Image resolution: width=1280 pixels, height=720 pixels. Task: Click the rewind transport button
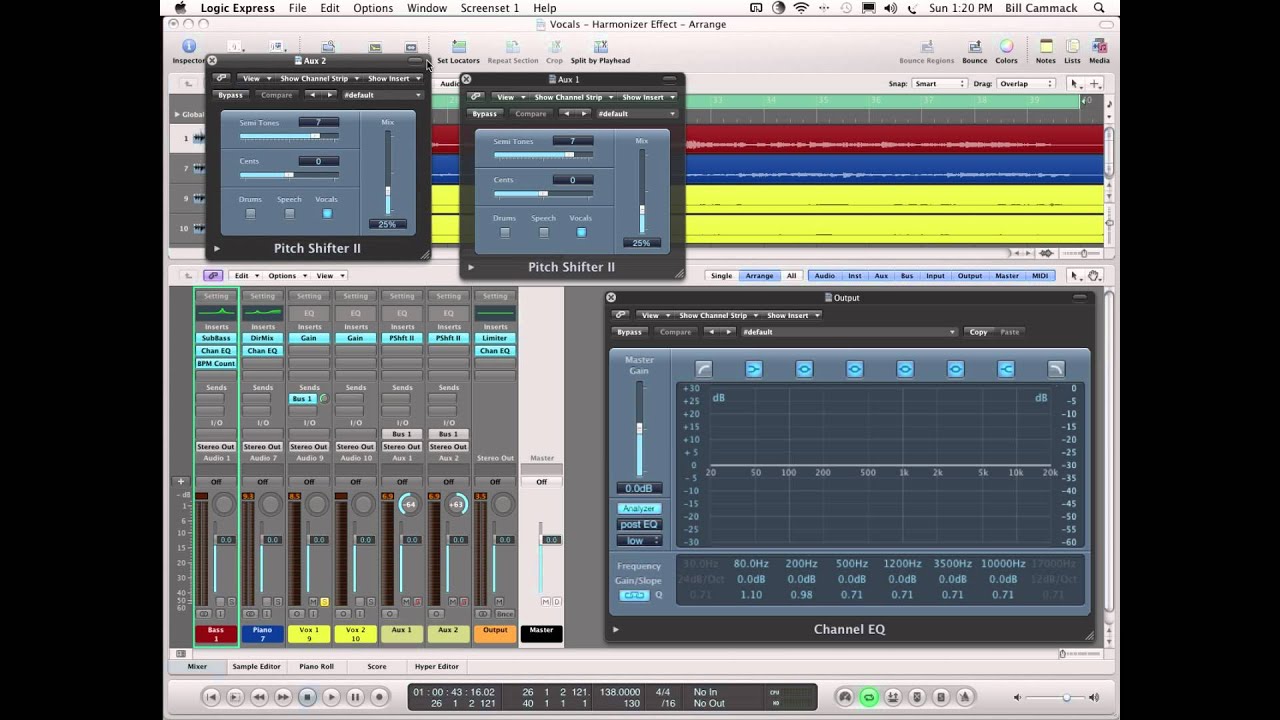(x=259, y=697)
